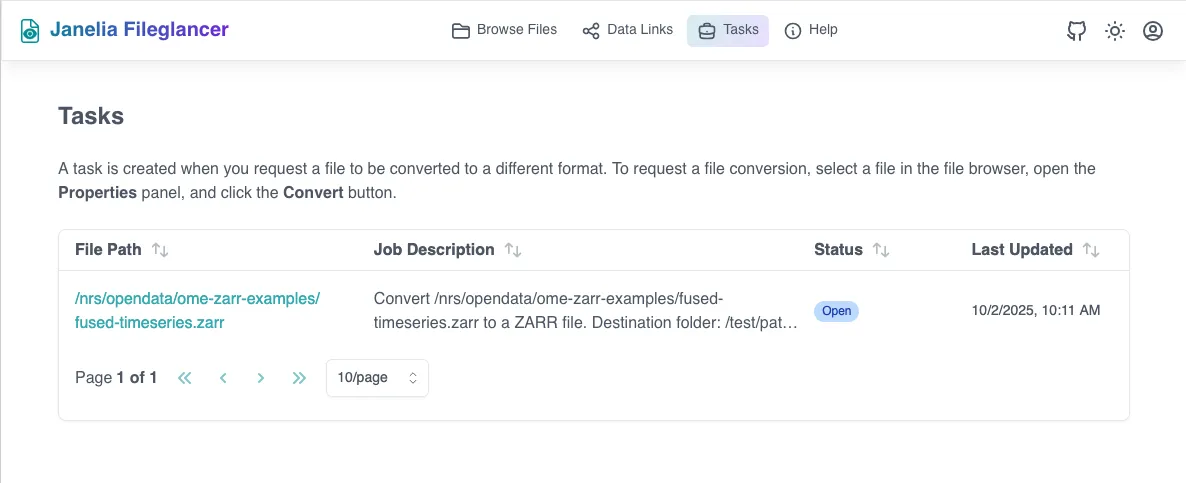The height and width of the screenshot is (483, 1186).
Task: Sort by Last Updated column arrows
Action: 1091,250
